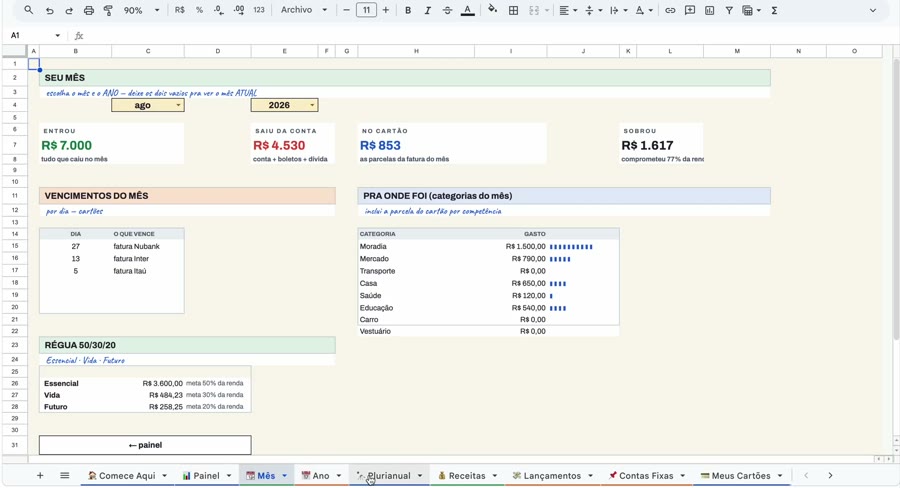900x488 pixels.
Task: Open the month dropdown showing ago
Action: pyautogui.click(x=148, y=105)
